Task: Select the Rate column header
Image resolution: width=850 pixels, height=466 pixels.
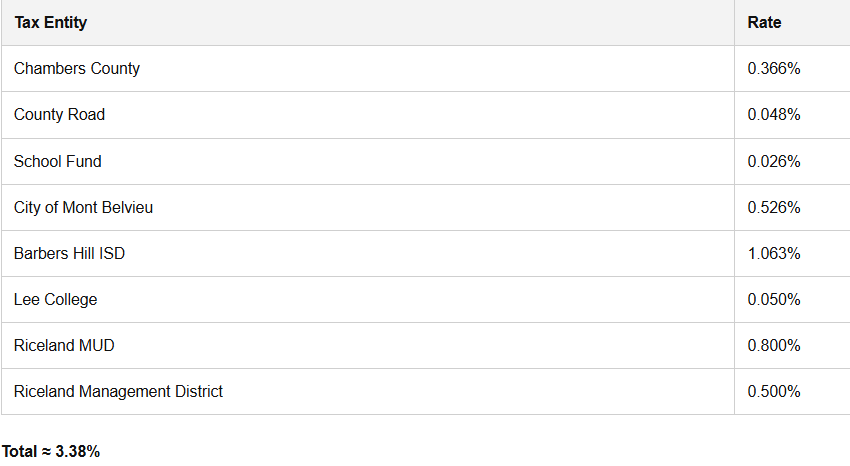Action: coord(764,22)
